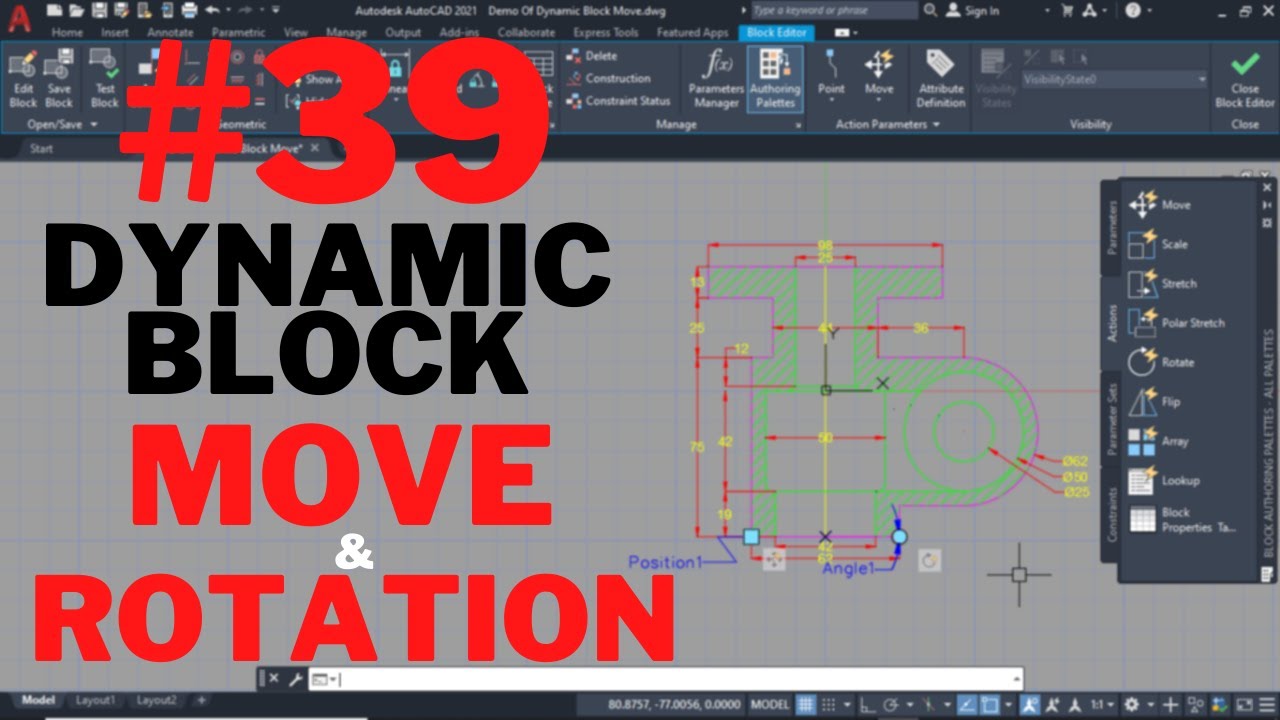Click Edit Block in the ribbon
1280x720 pixels.
pyautogui.click(x=23, y=79)
